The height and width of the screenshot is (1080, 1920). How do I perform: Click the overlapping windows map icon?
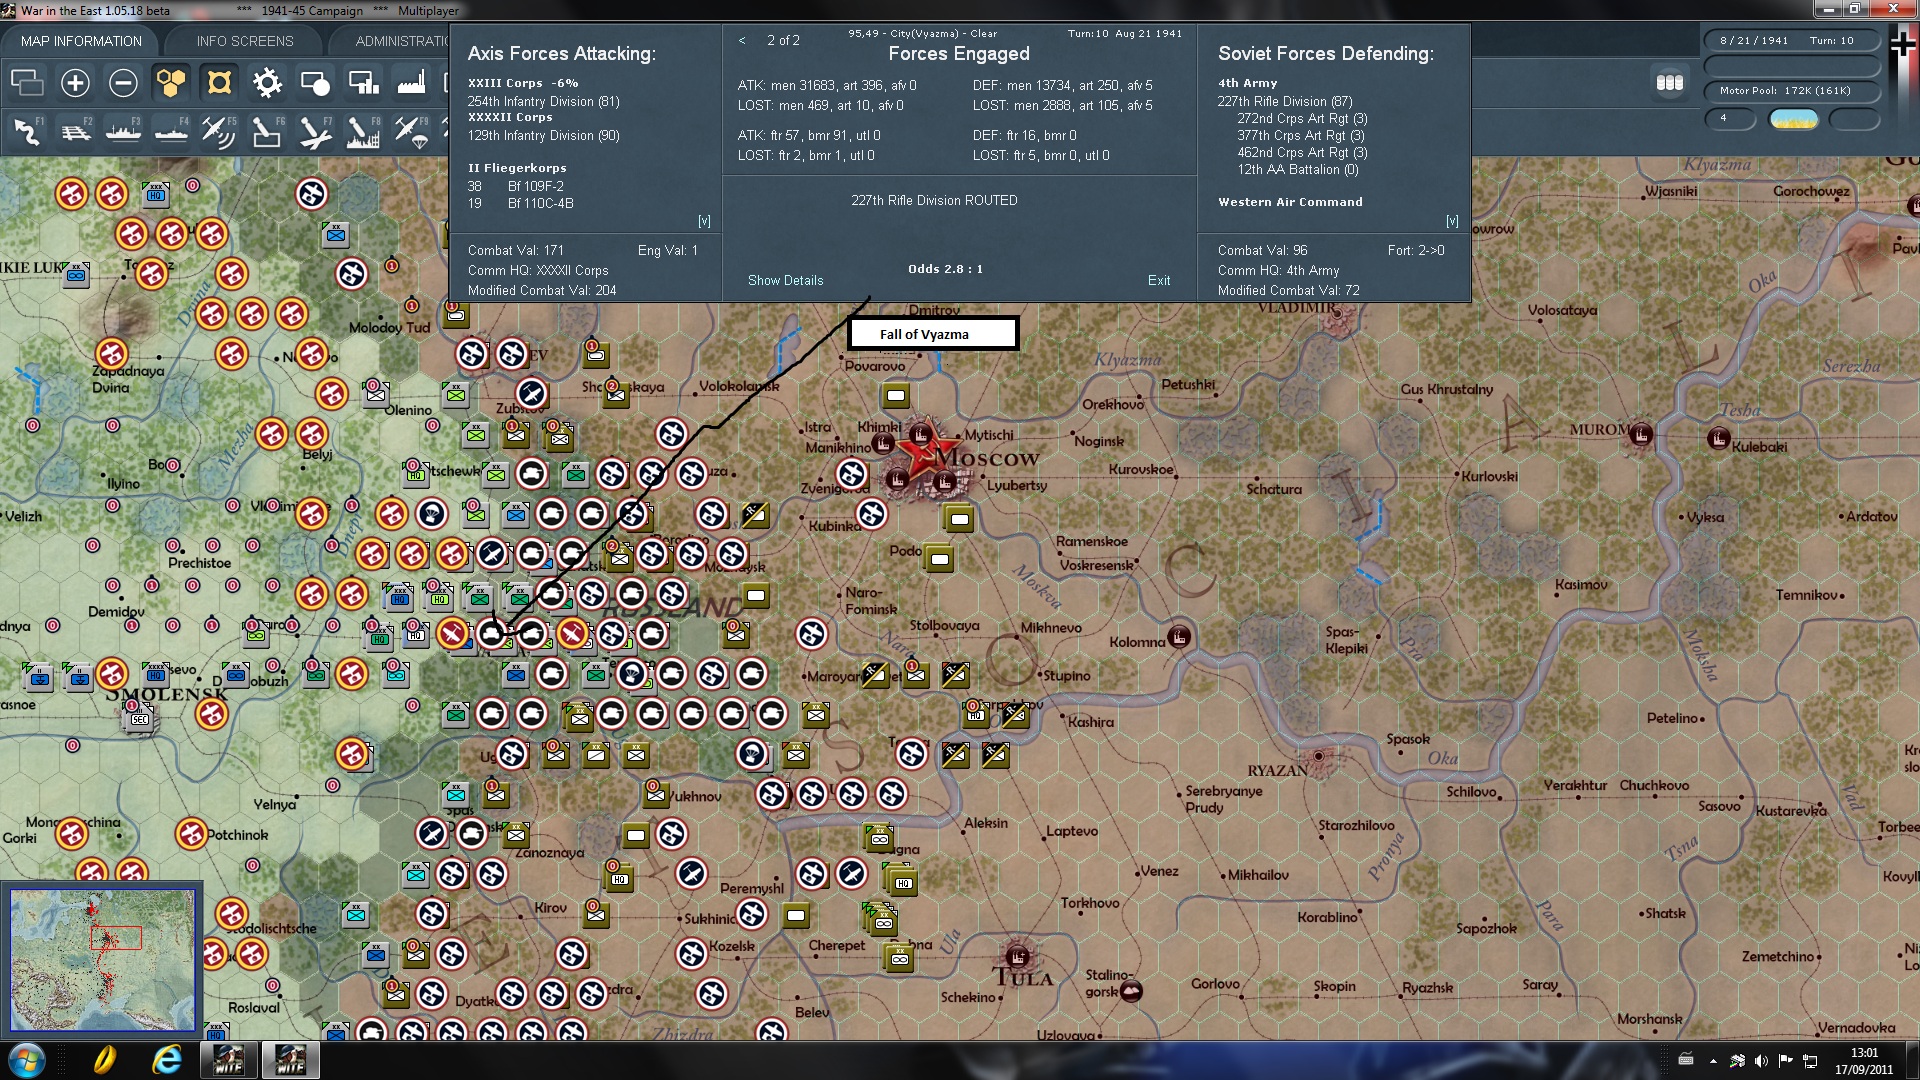27,83
